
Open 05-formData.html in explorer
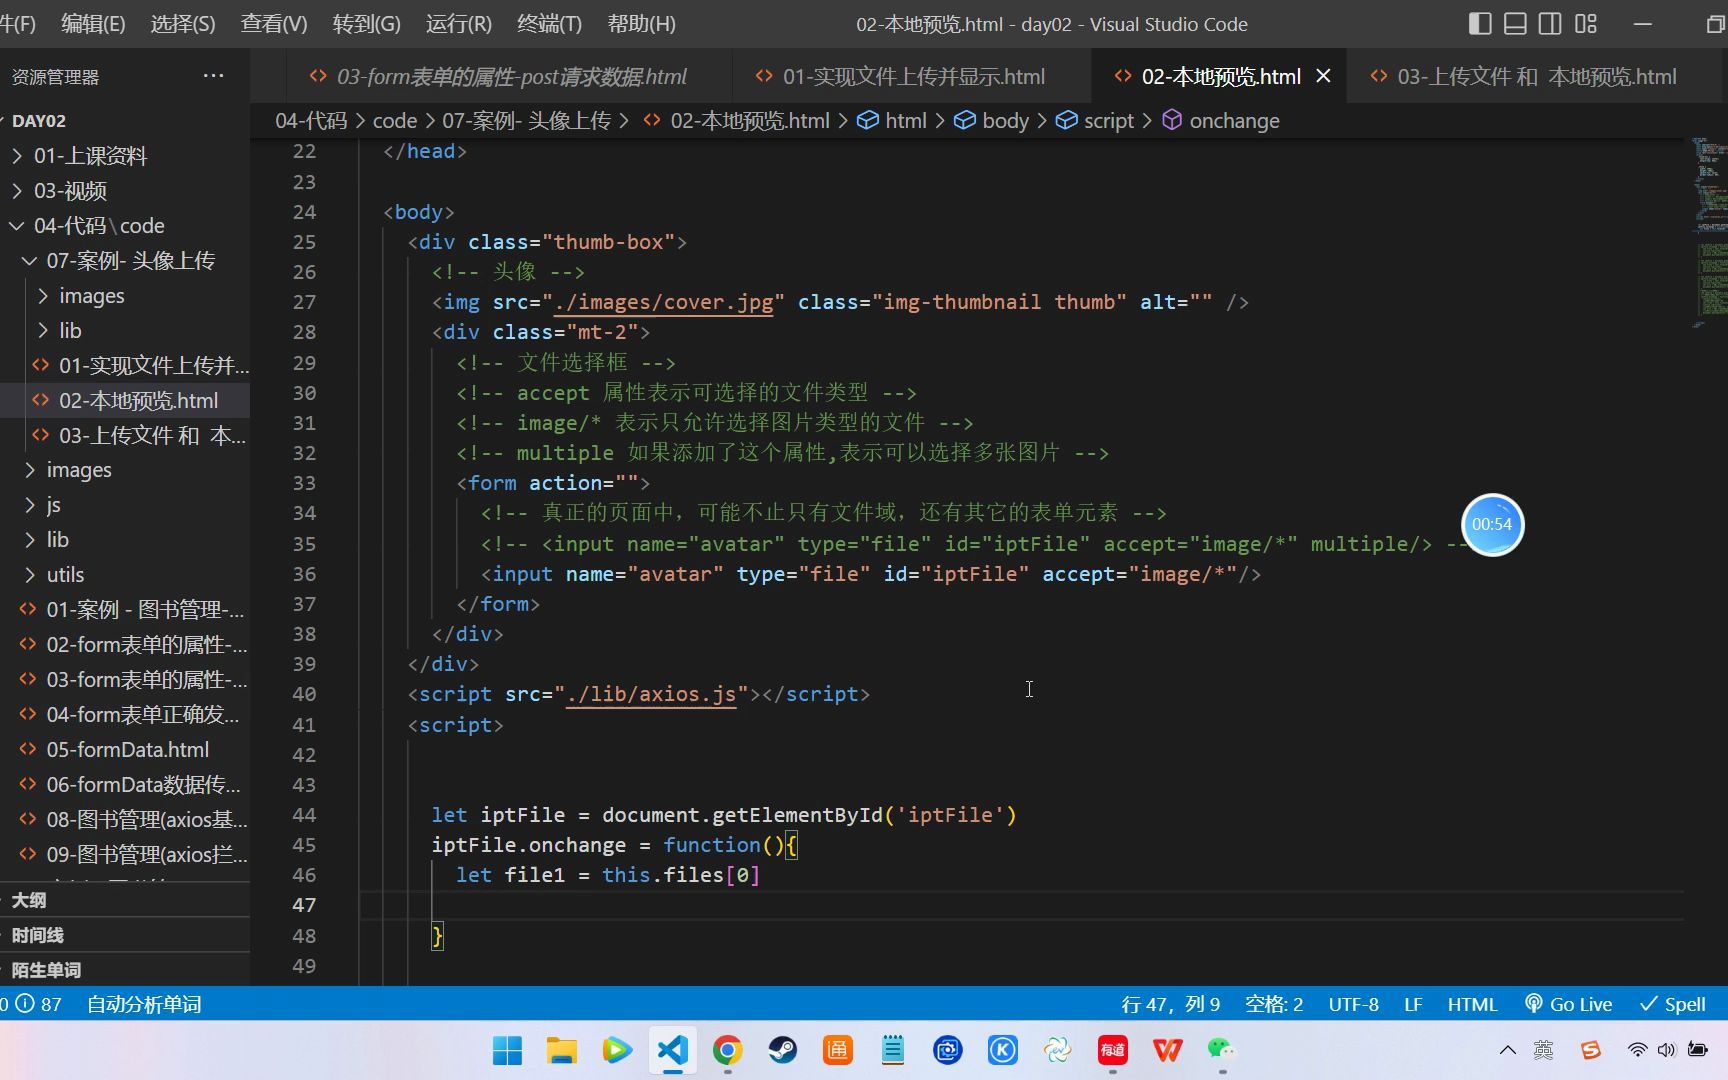(125, 750)
